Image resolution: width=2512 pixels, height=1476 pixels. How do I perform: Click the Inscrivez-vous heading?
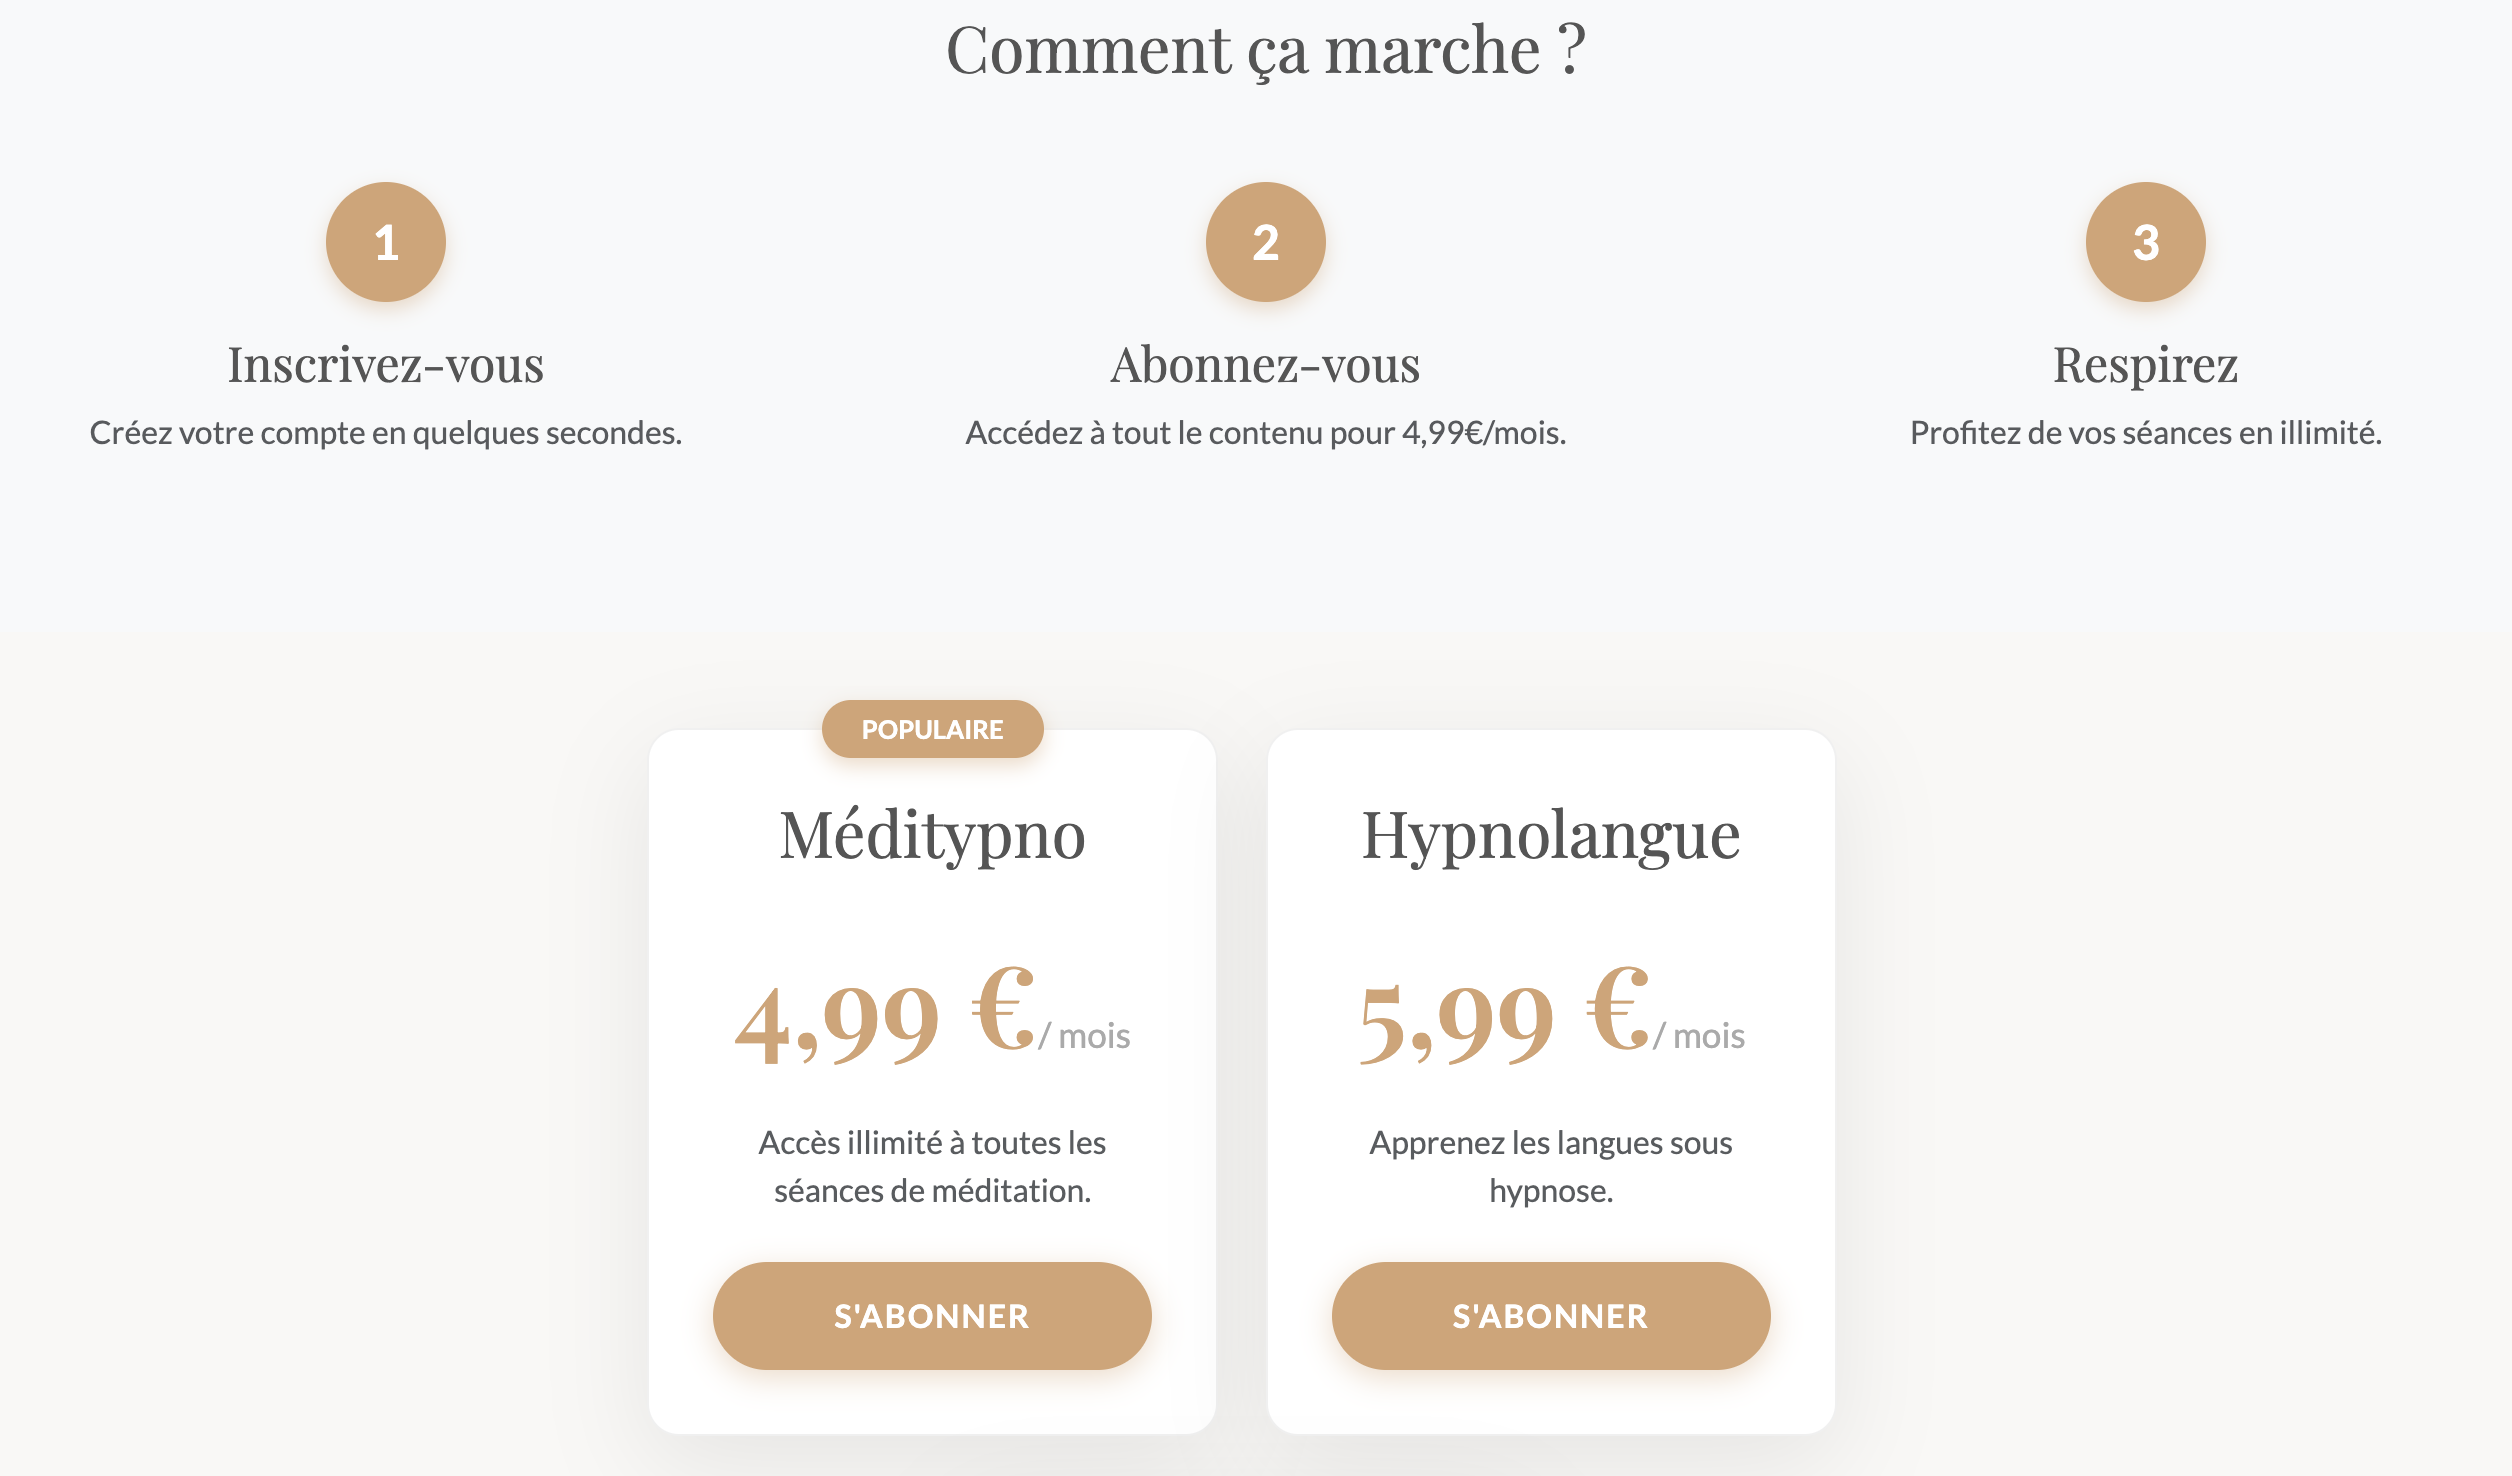pos(386,365)
